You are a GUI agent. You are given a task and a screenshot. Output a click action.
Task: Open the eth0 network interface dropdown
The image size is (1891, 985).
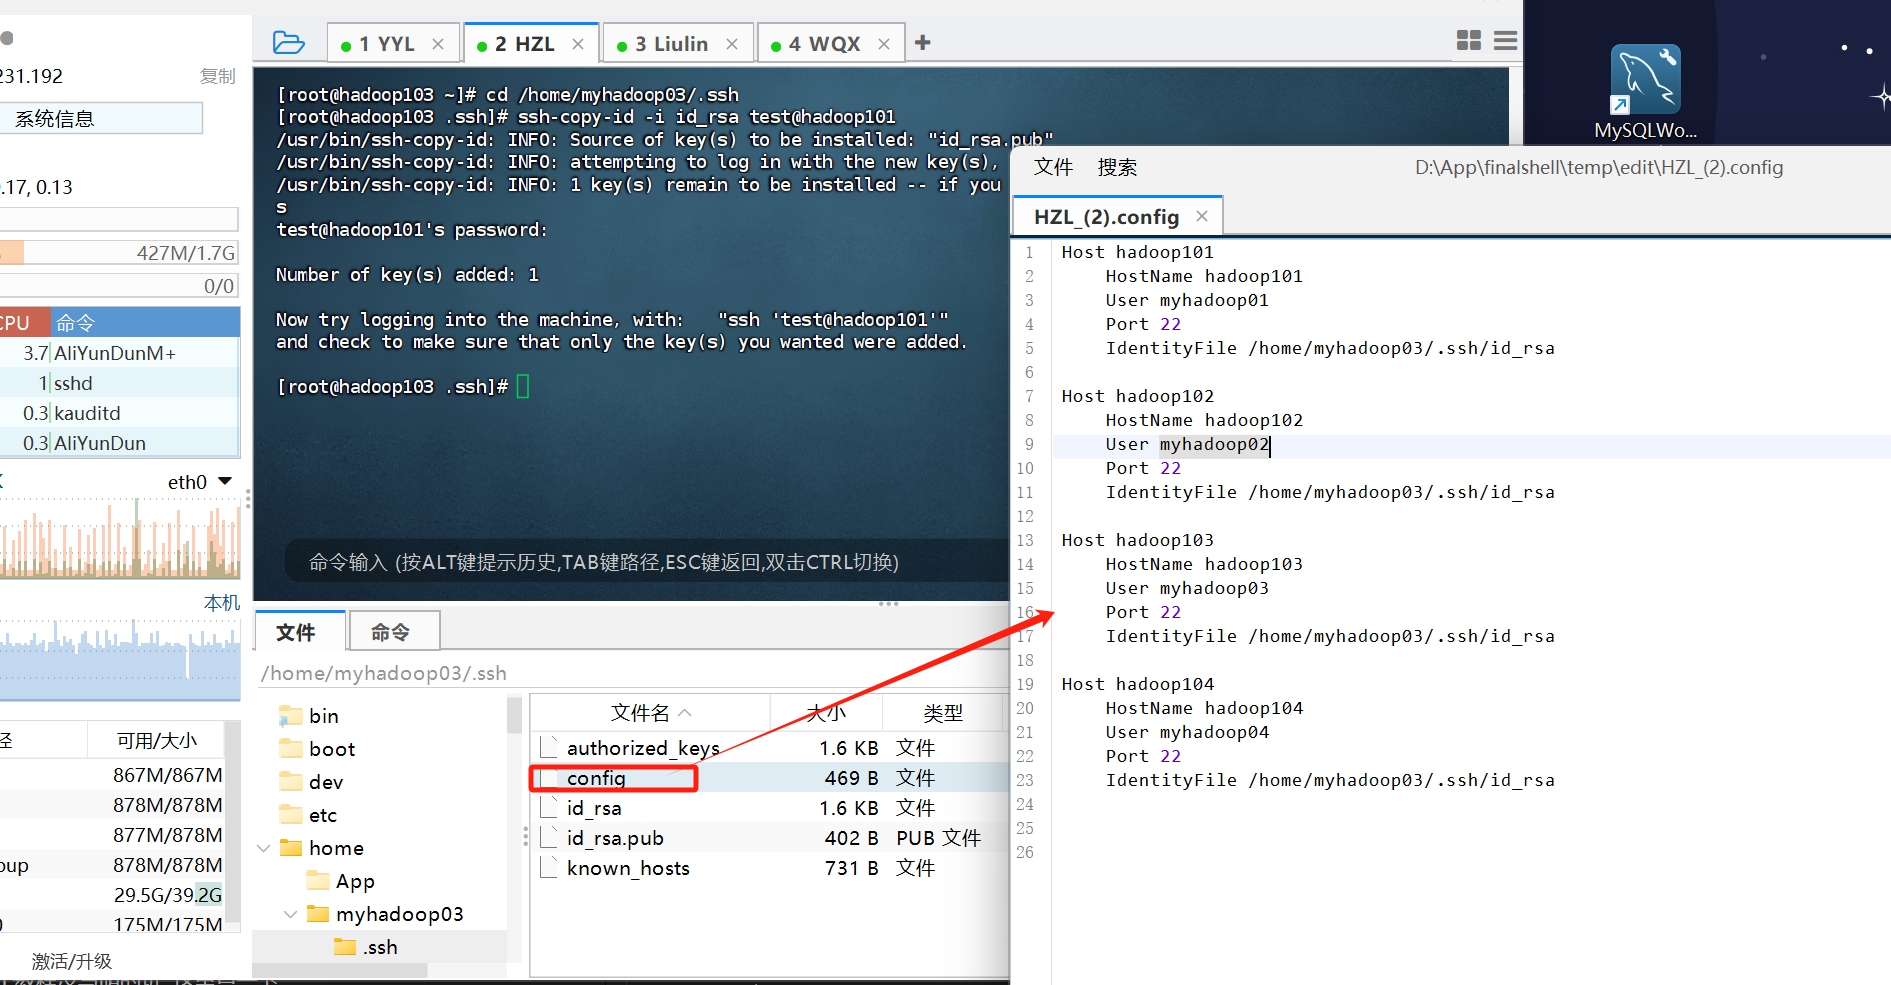pyautogui.click(x=225, y=482)
